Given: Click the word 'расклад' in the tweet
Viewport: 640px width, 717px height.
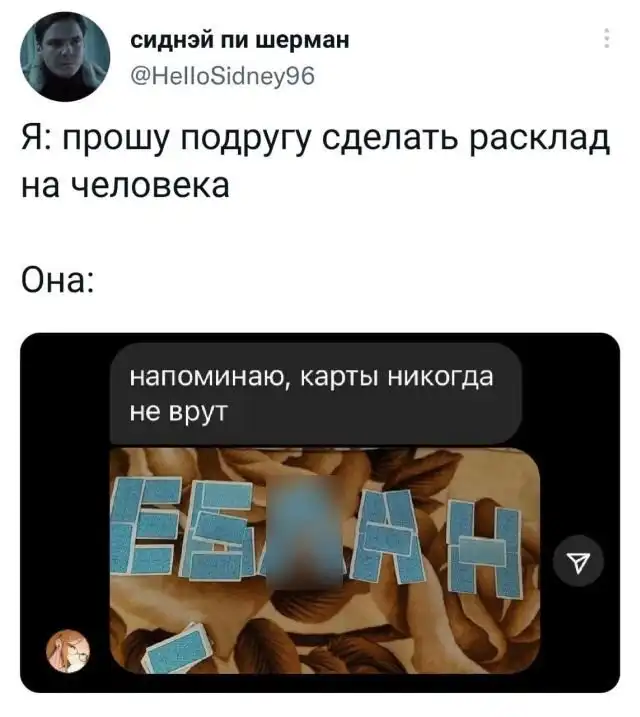Looking at the screenshot, I should pyautogui.click(x=539, y=139).
